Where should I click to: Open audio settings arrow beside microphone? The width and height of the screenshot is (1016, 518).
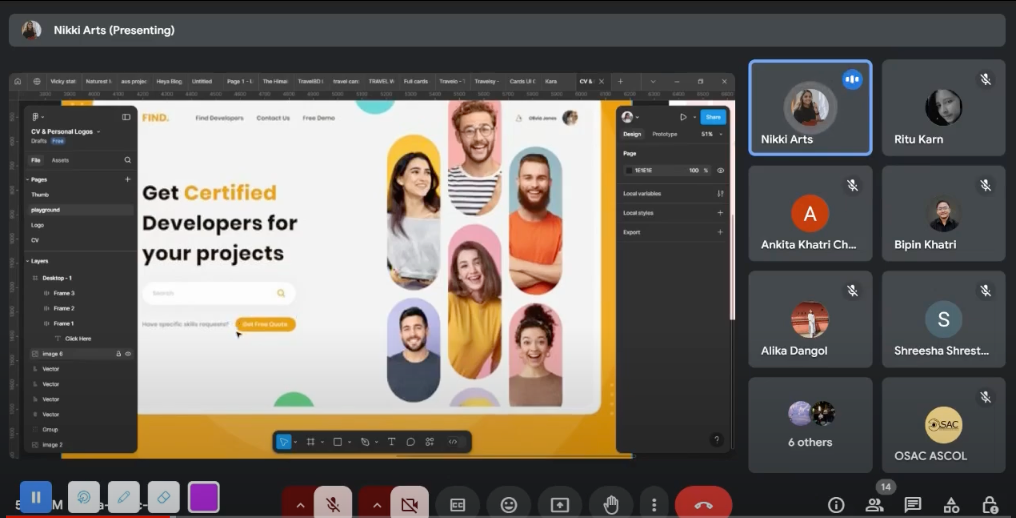(x=300, y=505)
